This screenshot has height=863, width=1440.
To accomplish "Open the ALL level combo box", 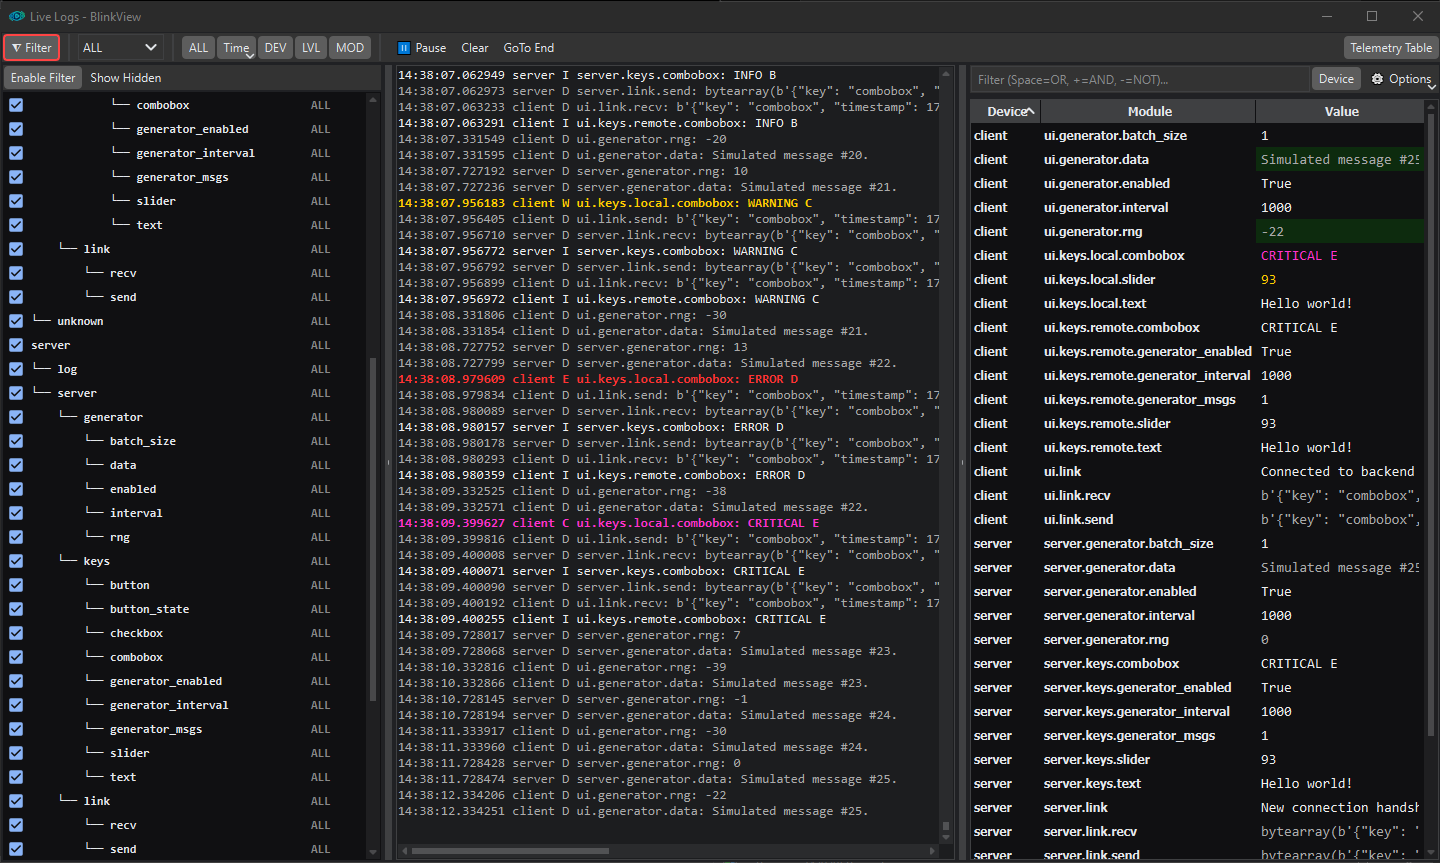I will pos(120,47).
